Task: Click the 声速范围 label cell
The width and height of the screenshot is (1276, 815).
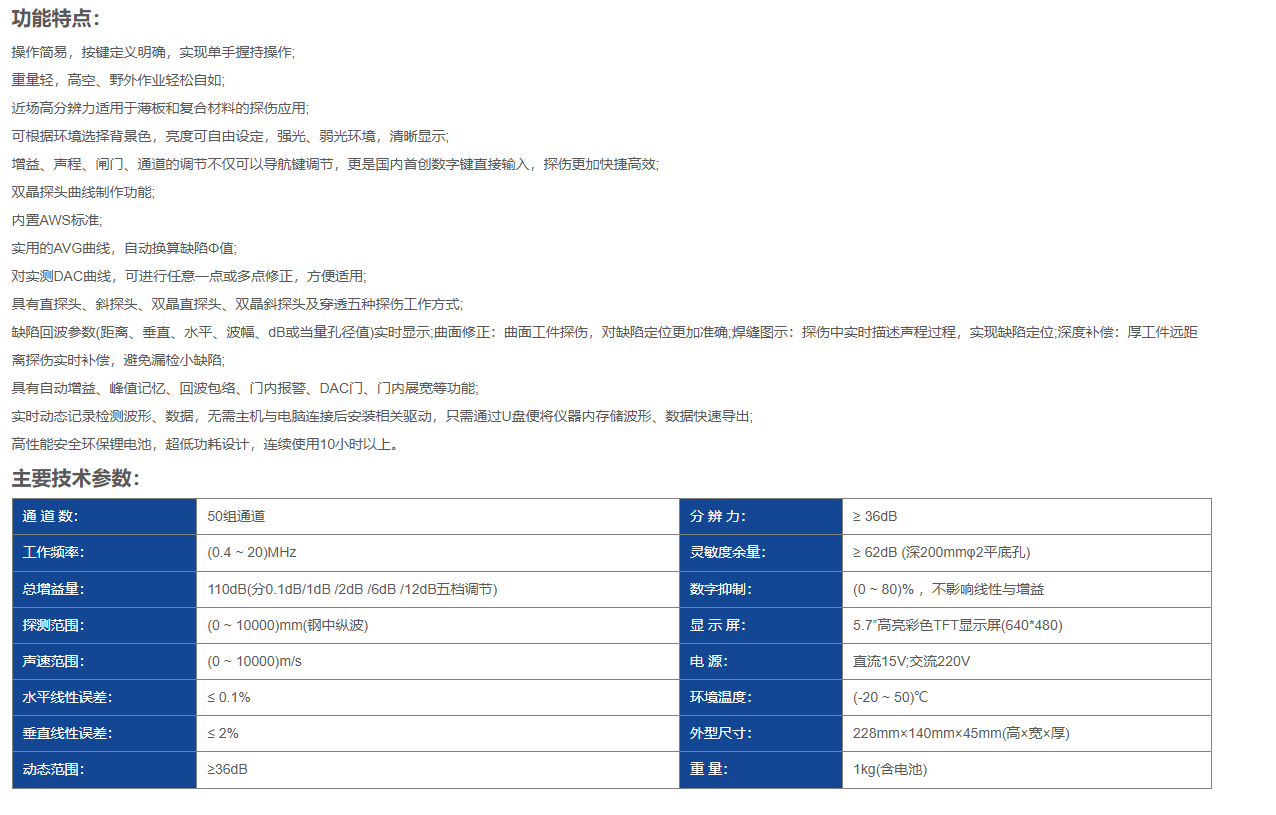Action: click(104, 661)
